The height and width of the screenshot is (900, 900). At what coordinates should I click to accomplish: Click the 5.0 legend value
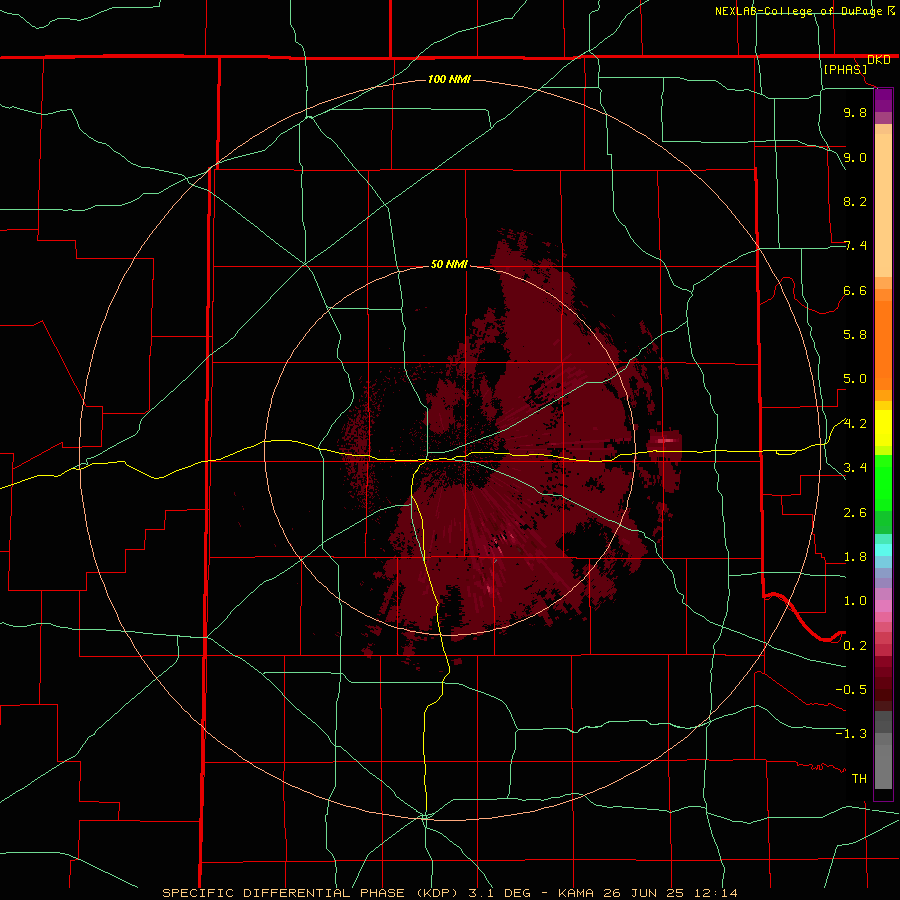click(855, 379)
